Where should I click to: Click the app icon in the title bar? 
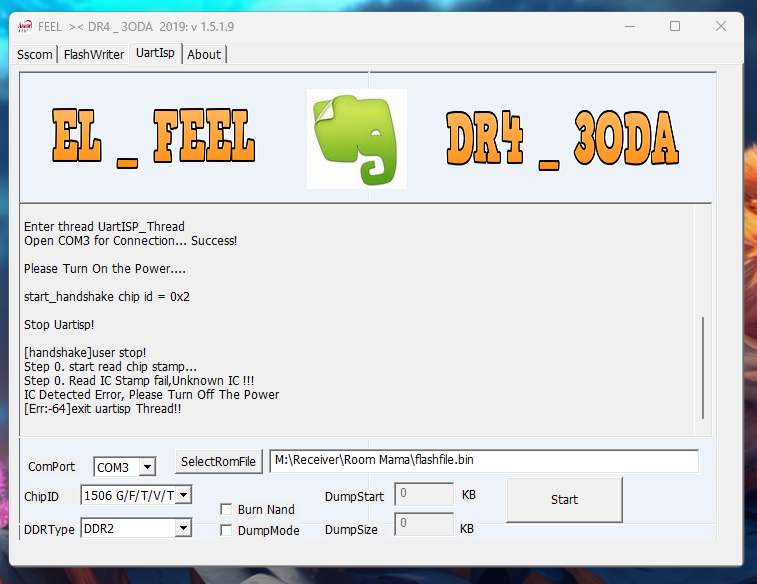click(25, 26)
